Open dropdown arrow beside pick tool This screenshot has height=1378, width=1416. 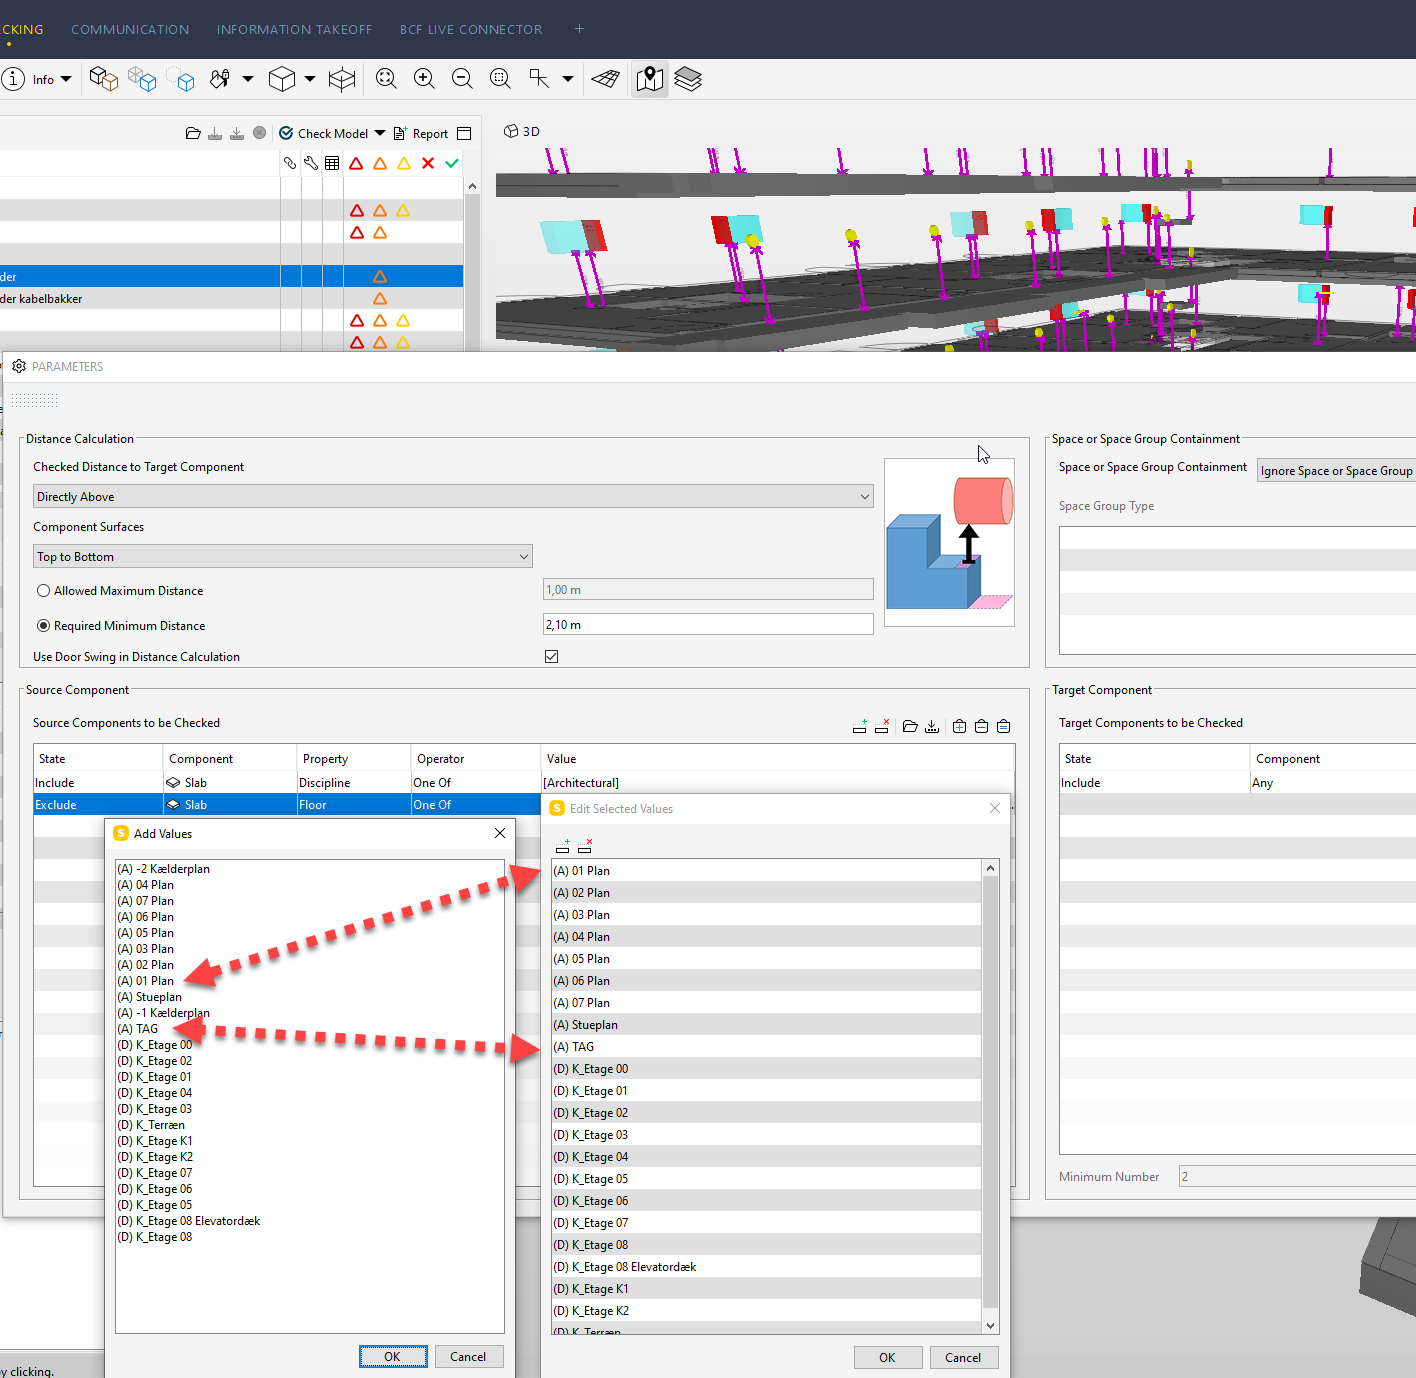pyautogui.click(x=568, y=79)
